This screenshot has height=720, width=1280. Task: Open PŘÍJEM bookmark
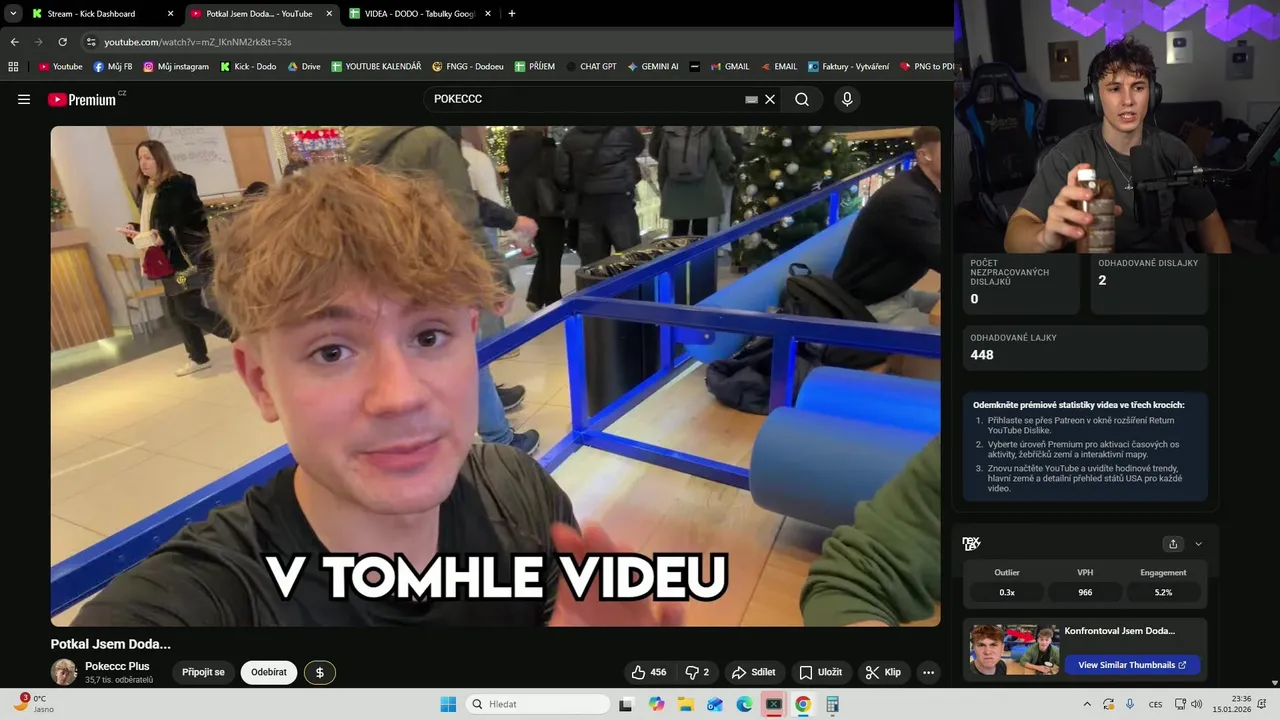point(535,66)
